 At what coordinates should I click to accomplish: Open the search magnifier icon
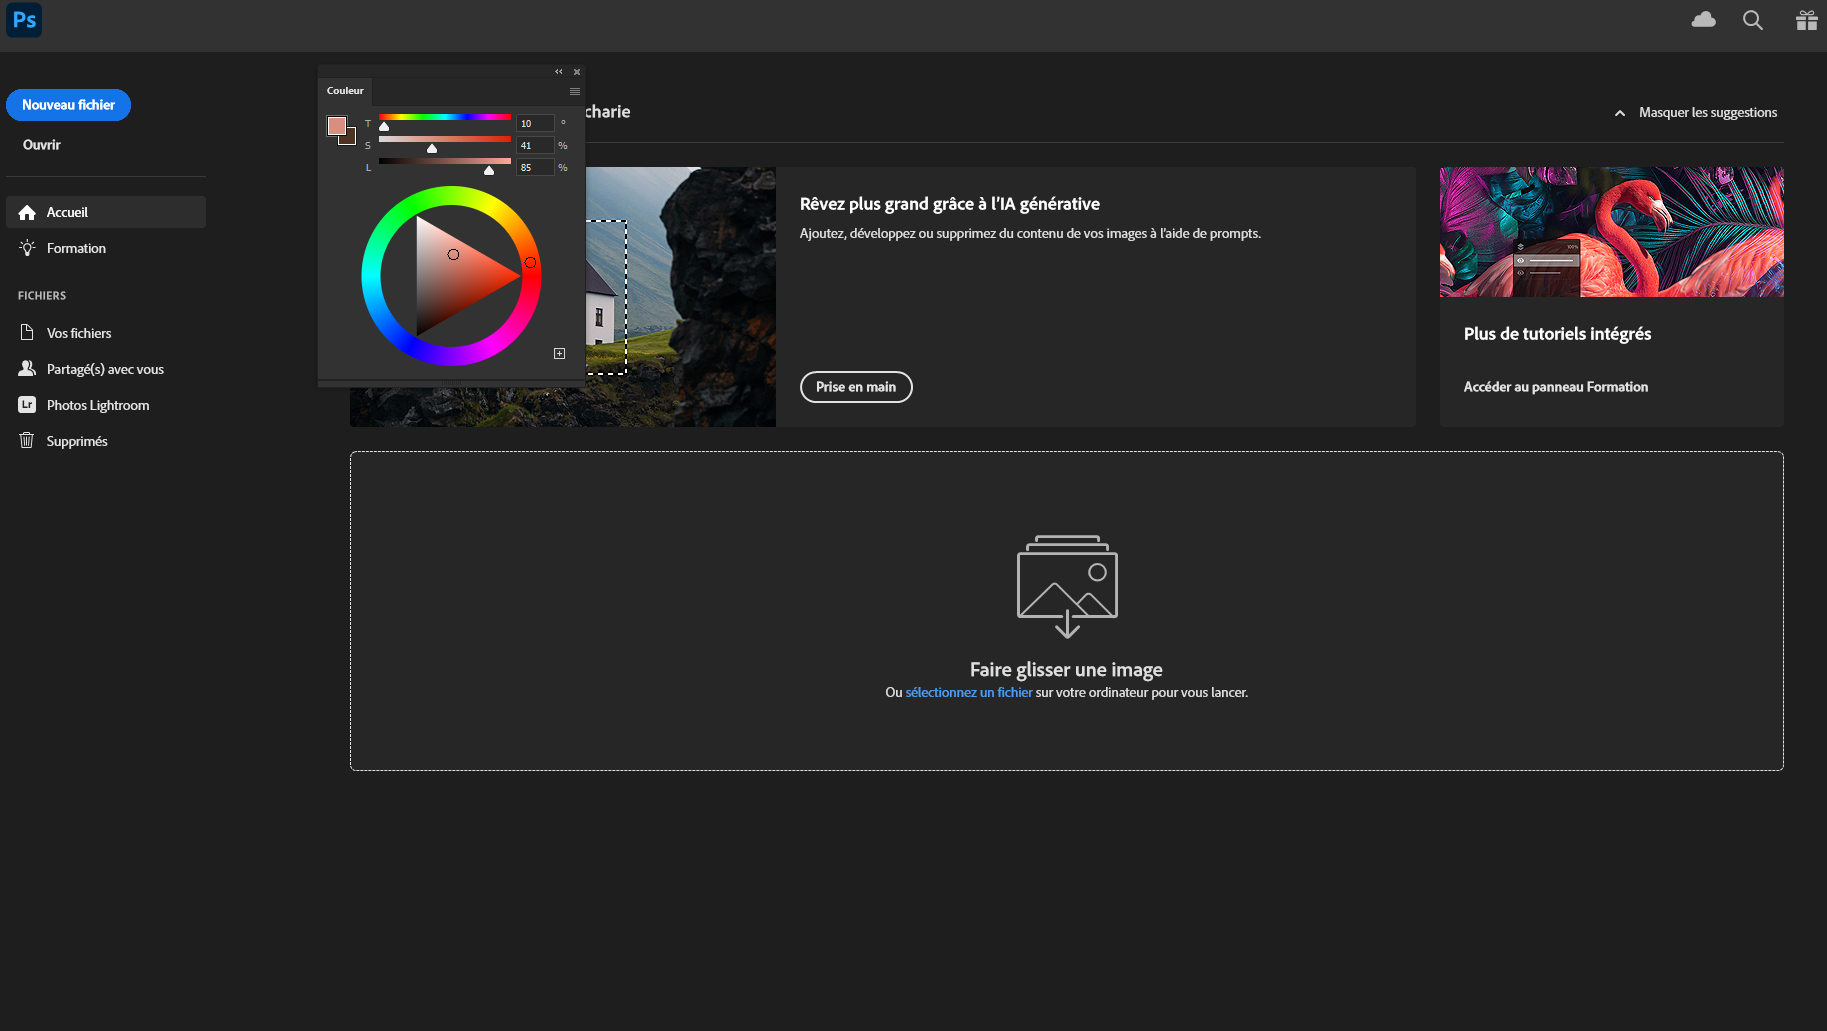(x=1752, y=20)
